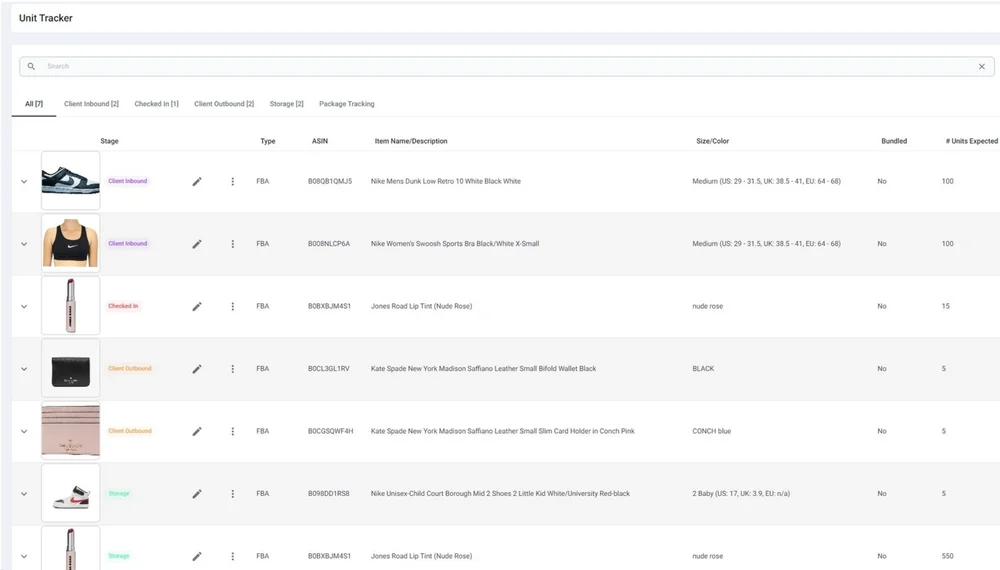Screen dimensions: 1000x570
Task: Select ASIN B08QB1QMJ5
Action: coord(330,181)
